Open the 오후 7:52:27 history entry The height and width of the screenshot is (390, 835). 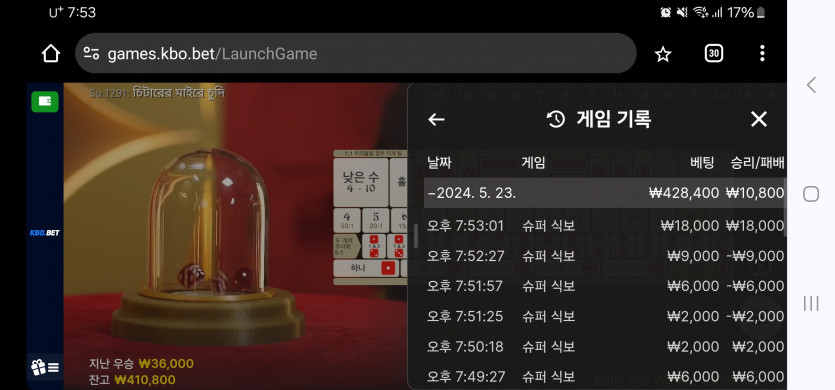click(x=605, y=256)
